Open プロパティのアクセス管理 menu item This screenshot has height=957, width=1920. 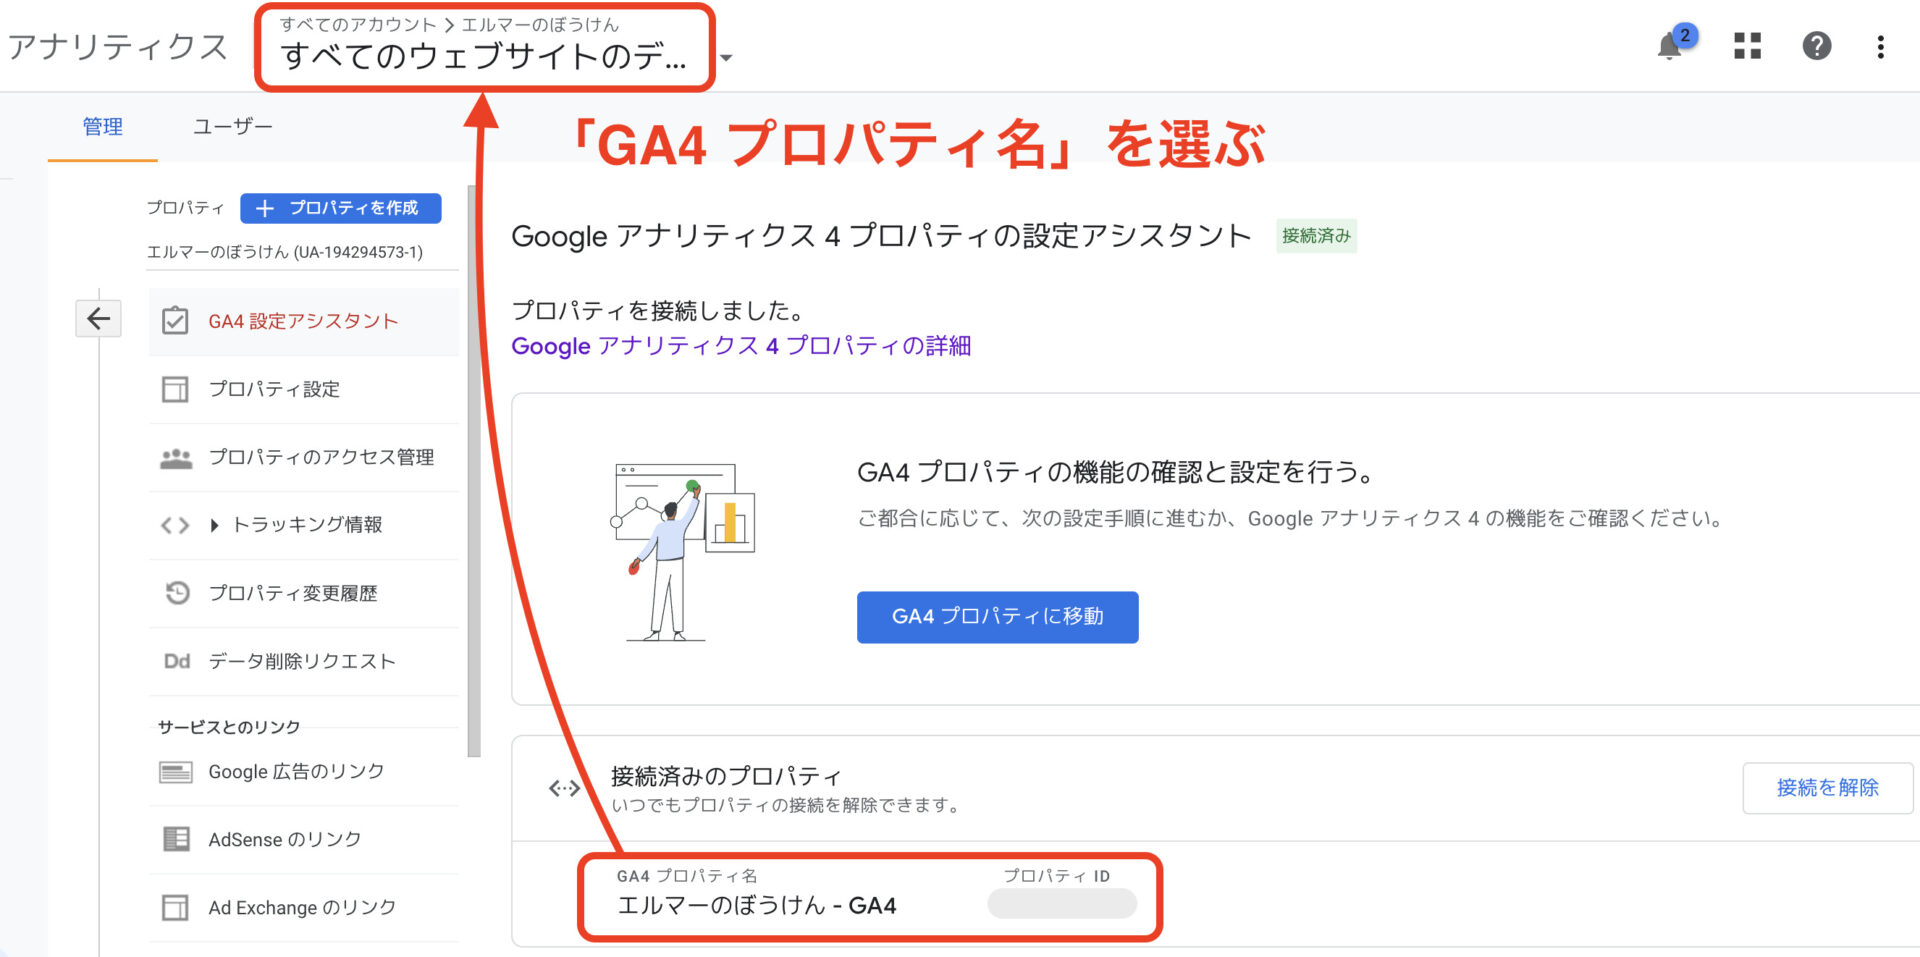pos(304,457)
